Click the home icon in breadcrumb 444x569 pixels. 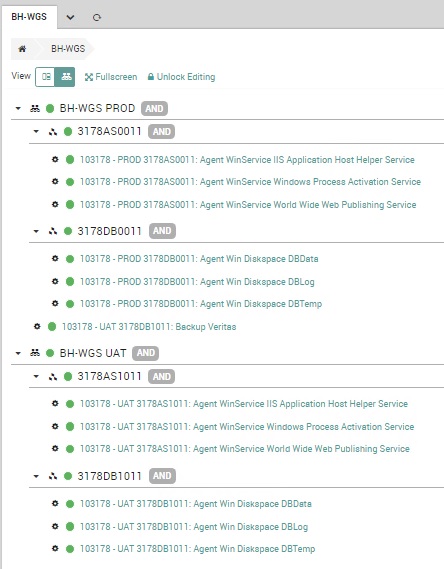22,49
